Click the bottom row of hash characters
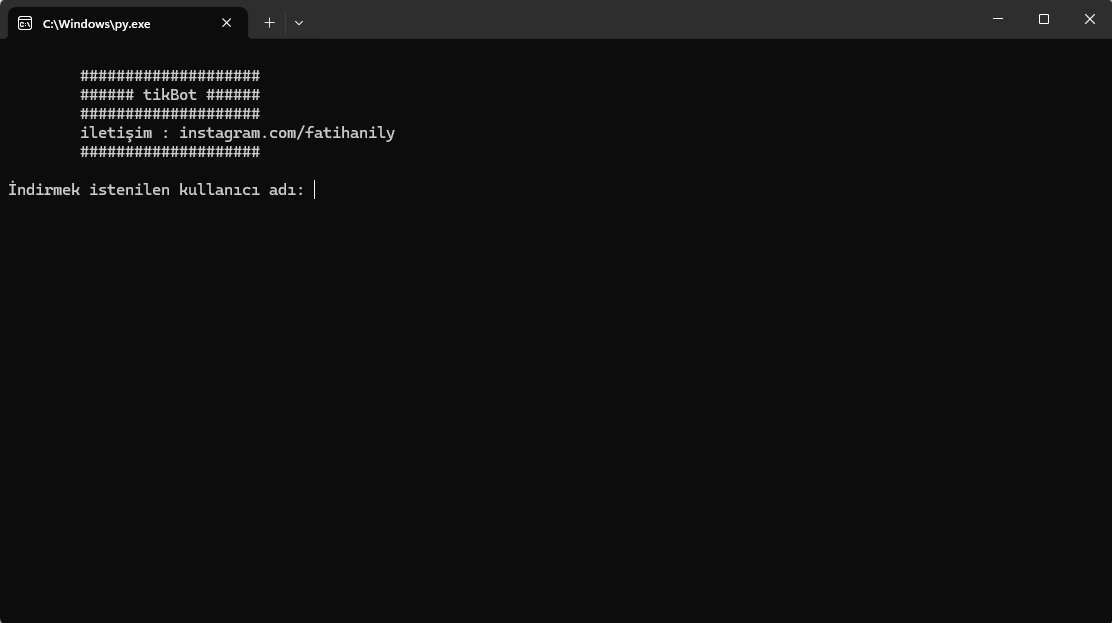Screen dimensions: 1112x623 coord(170,152)
